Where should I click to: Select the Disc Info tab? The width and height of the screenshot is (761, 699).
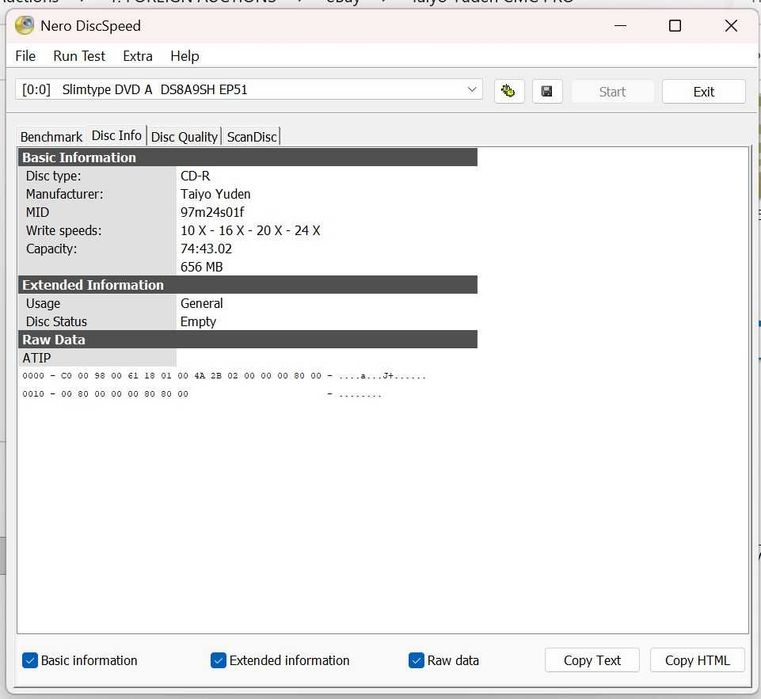[116, 135]
